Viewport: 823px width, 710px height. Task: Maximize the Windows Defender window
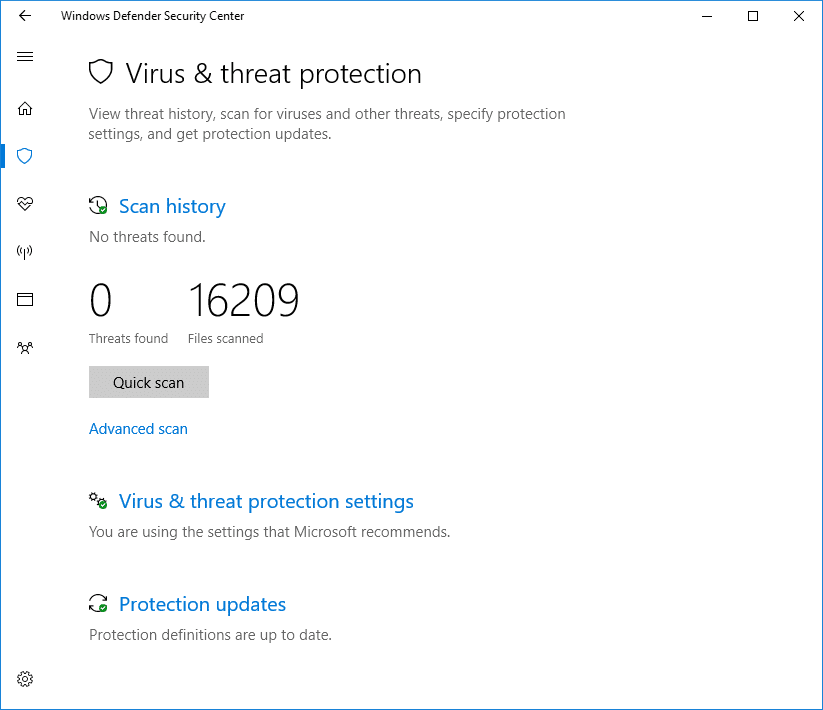(753, 16)
